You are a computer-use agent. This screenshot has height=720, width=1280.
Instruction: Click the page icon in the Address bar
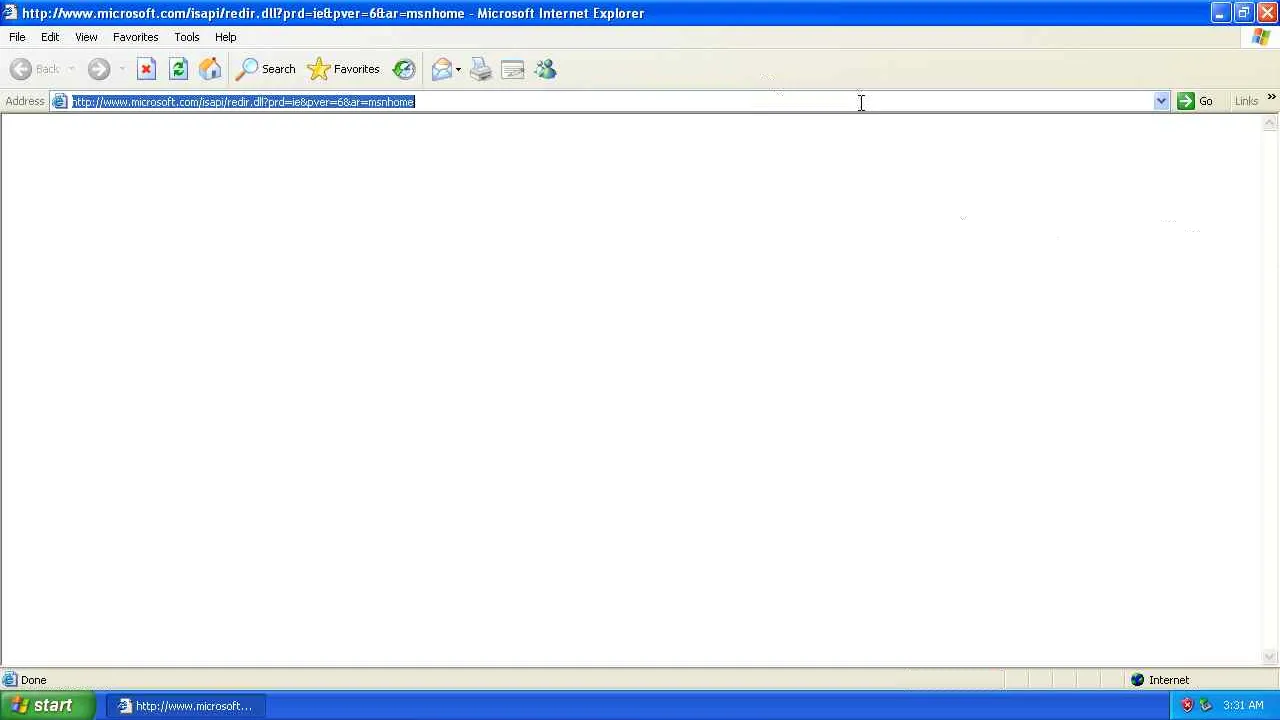point(60,102)
